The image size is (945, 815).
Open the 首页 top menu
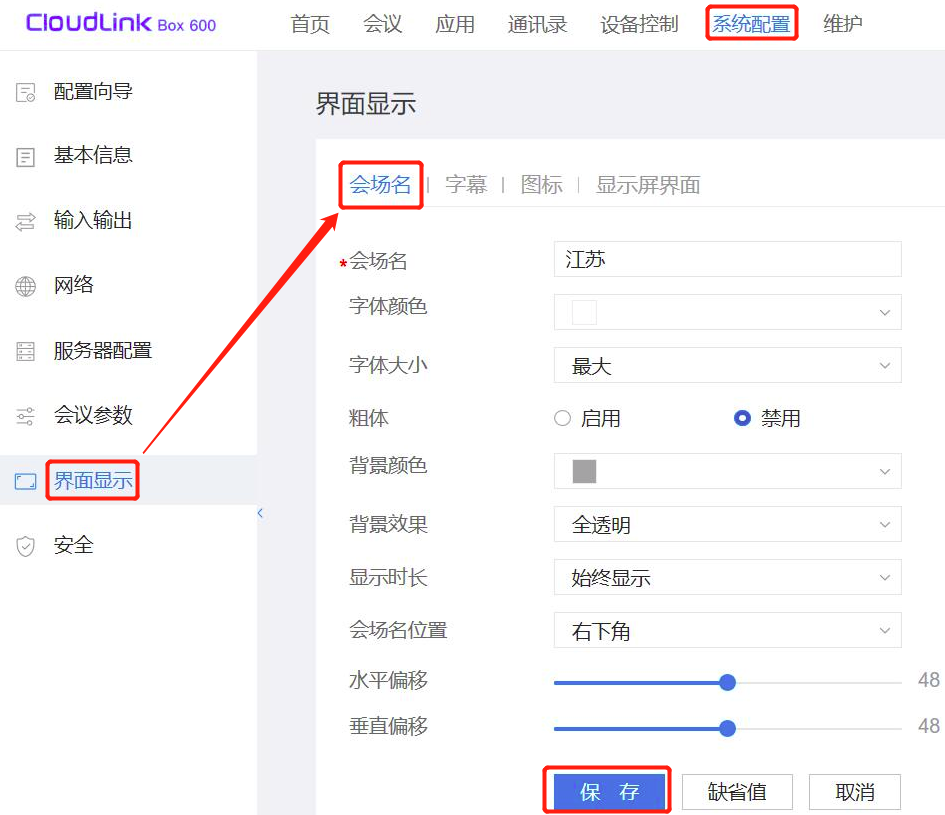pos(310,24)
